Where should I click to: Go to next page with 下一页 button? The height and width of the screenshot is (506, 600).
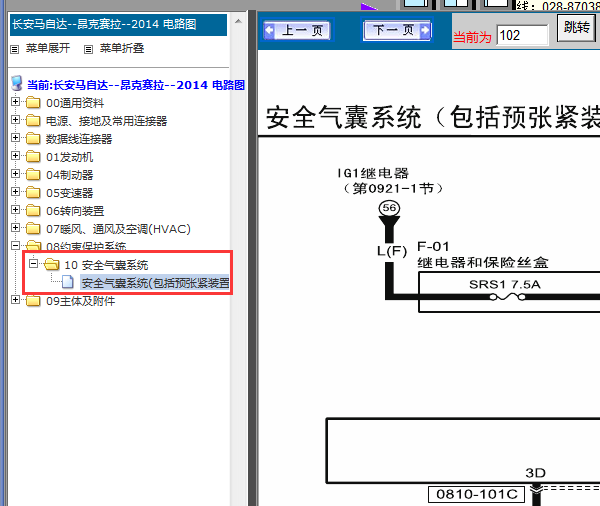(397, 30)
